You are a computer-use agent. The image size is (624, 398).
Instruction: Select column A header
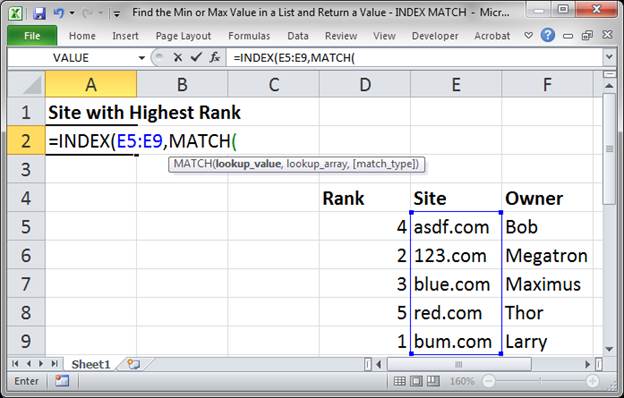click(91, 84)
